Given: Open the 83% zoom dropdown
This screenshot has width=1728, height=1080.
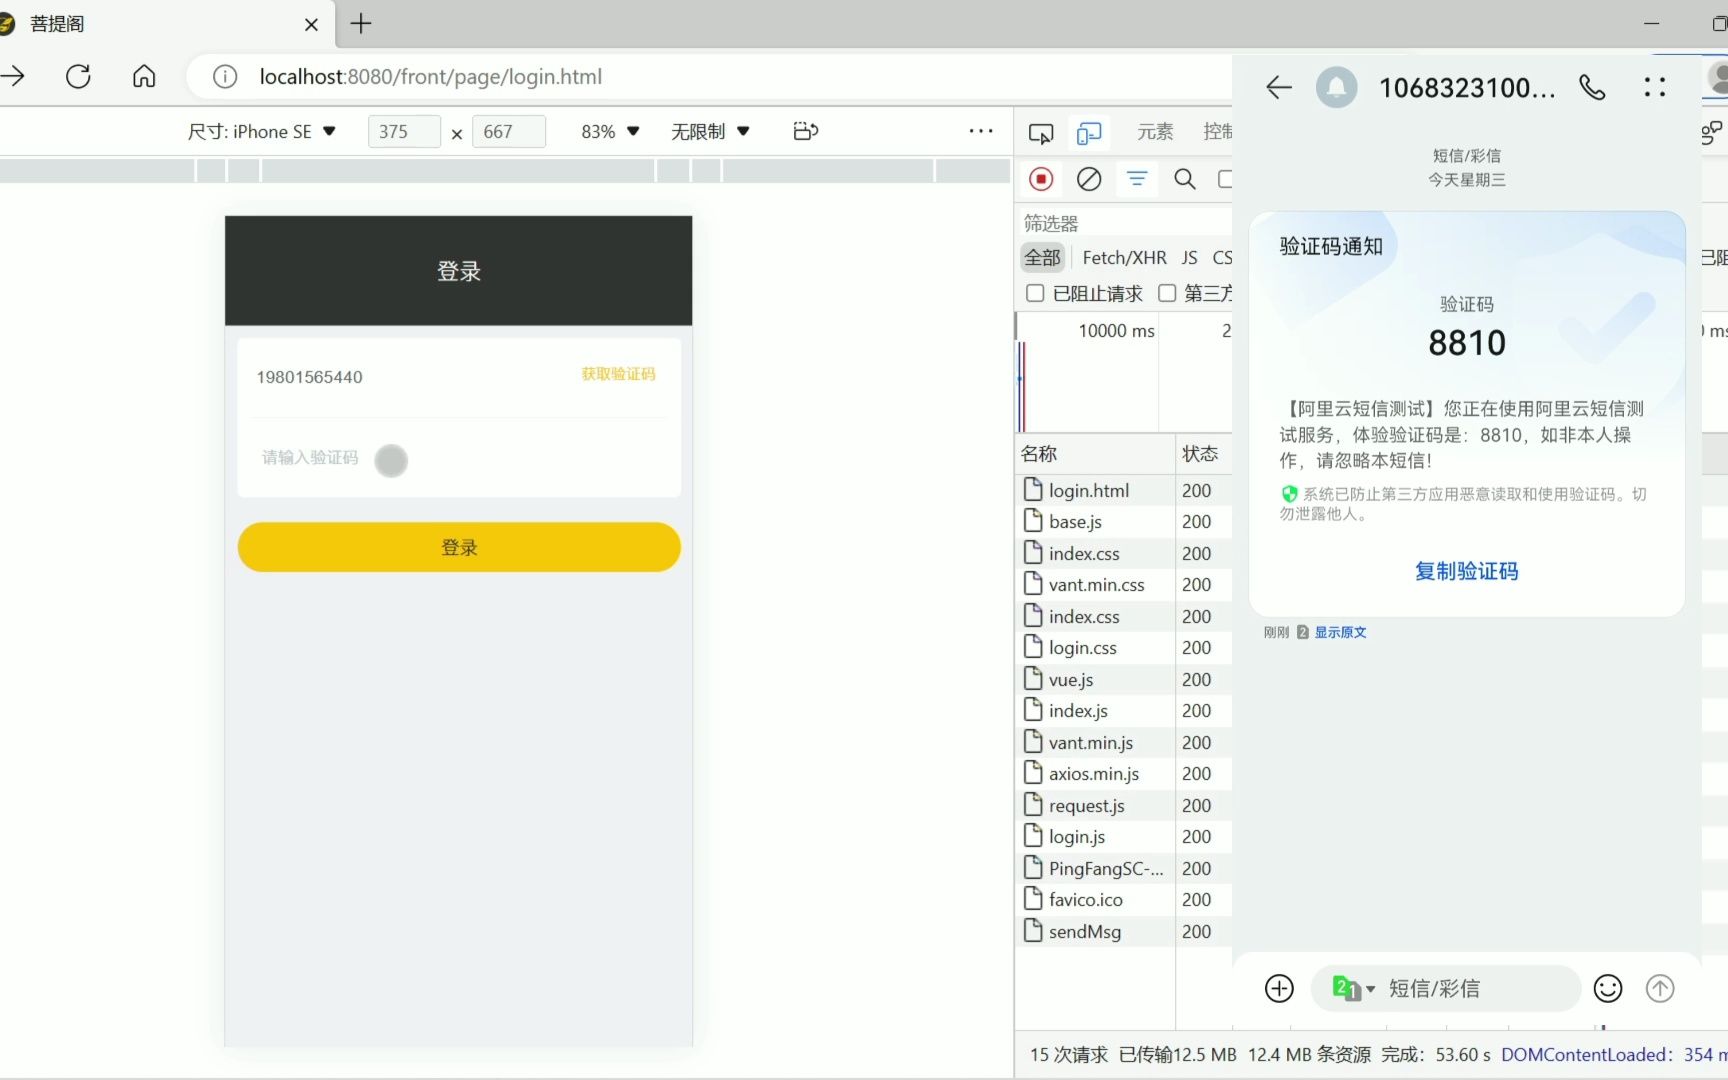Looking at the screenshot, I should click(609, 131).
